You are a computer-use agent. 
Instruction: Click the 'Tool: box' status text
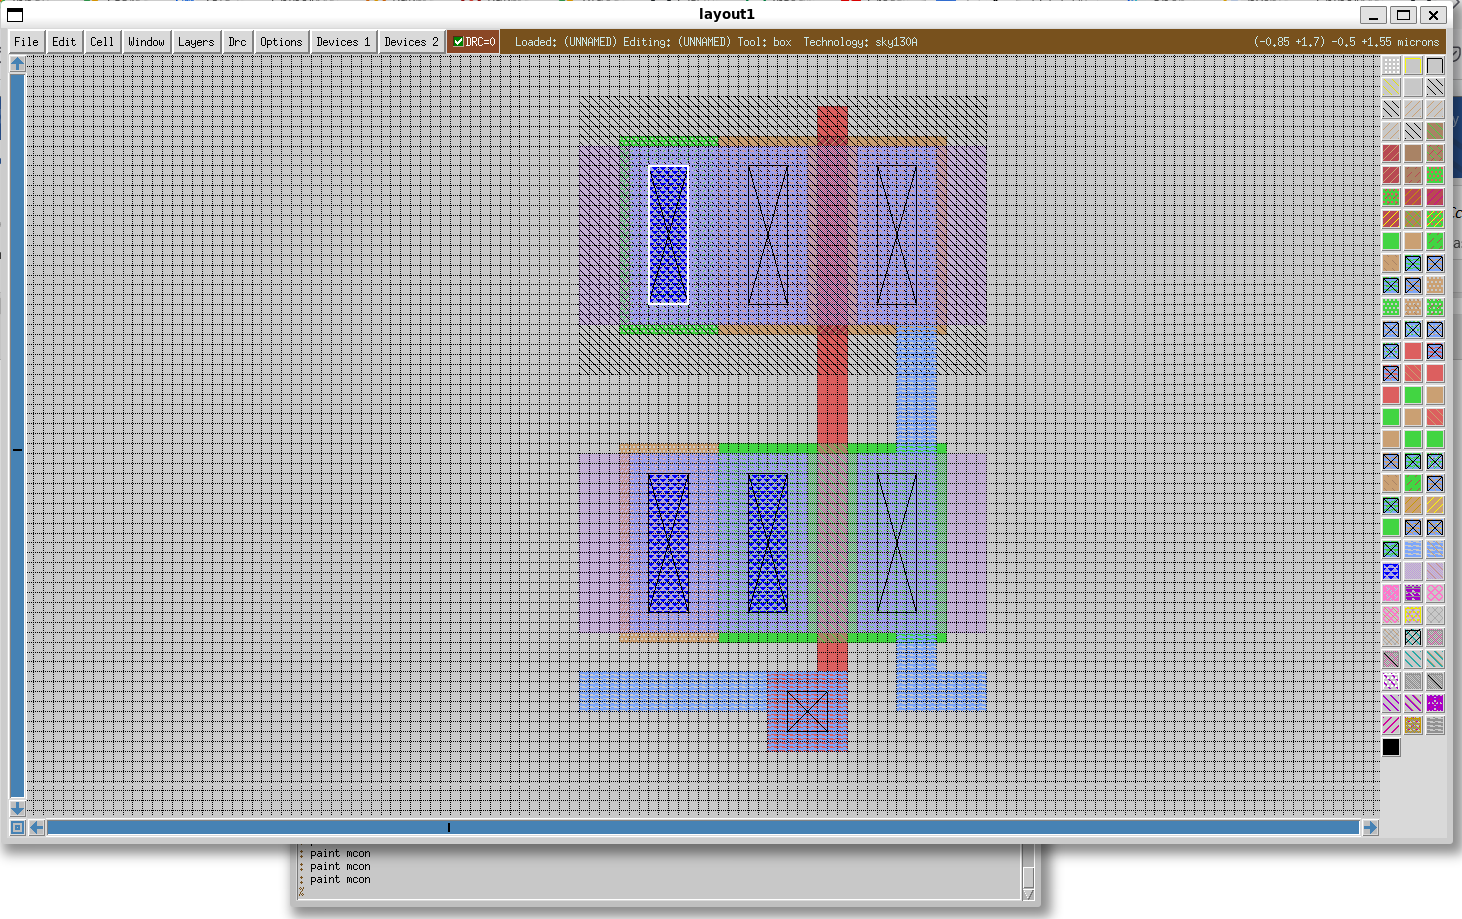click(764, 42)
